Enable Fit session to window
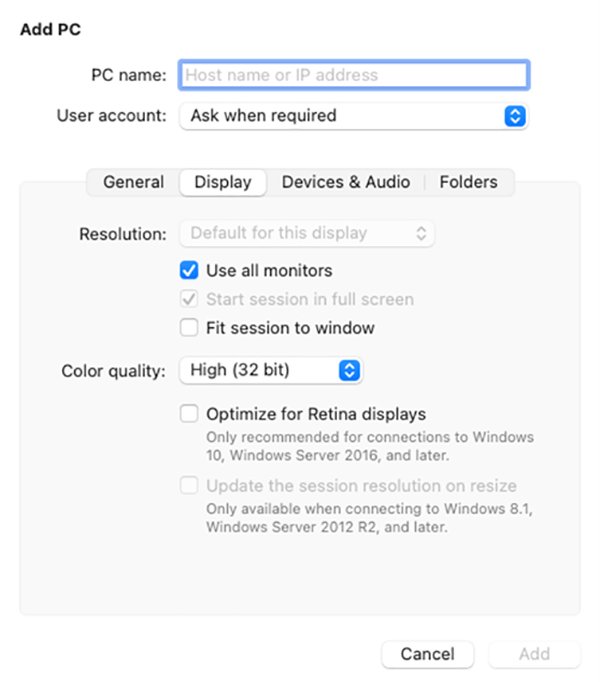Image resolution: width=600 pixels, height=682 pixels. (189, 328)
